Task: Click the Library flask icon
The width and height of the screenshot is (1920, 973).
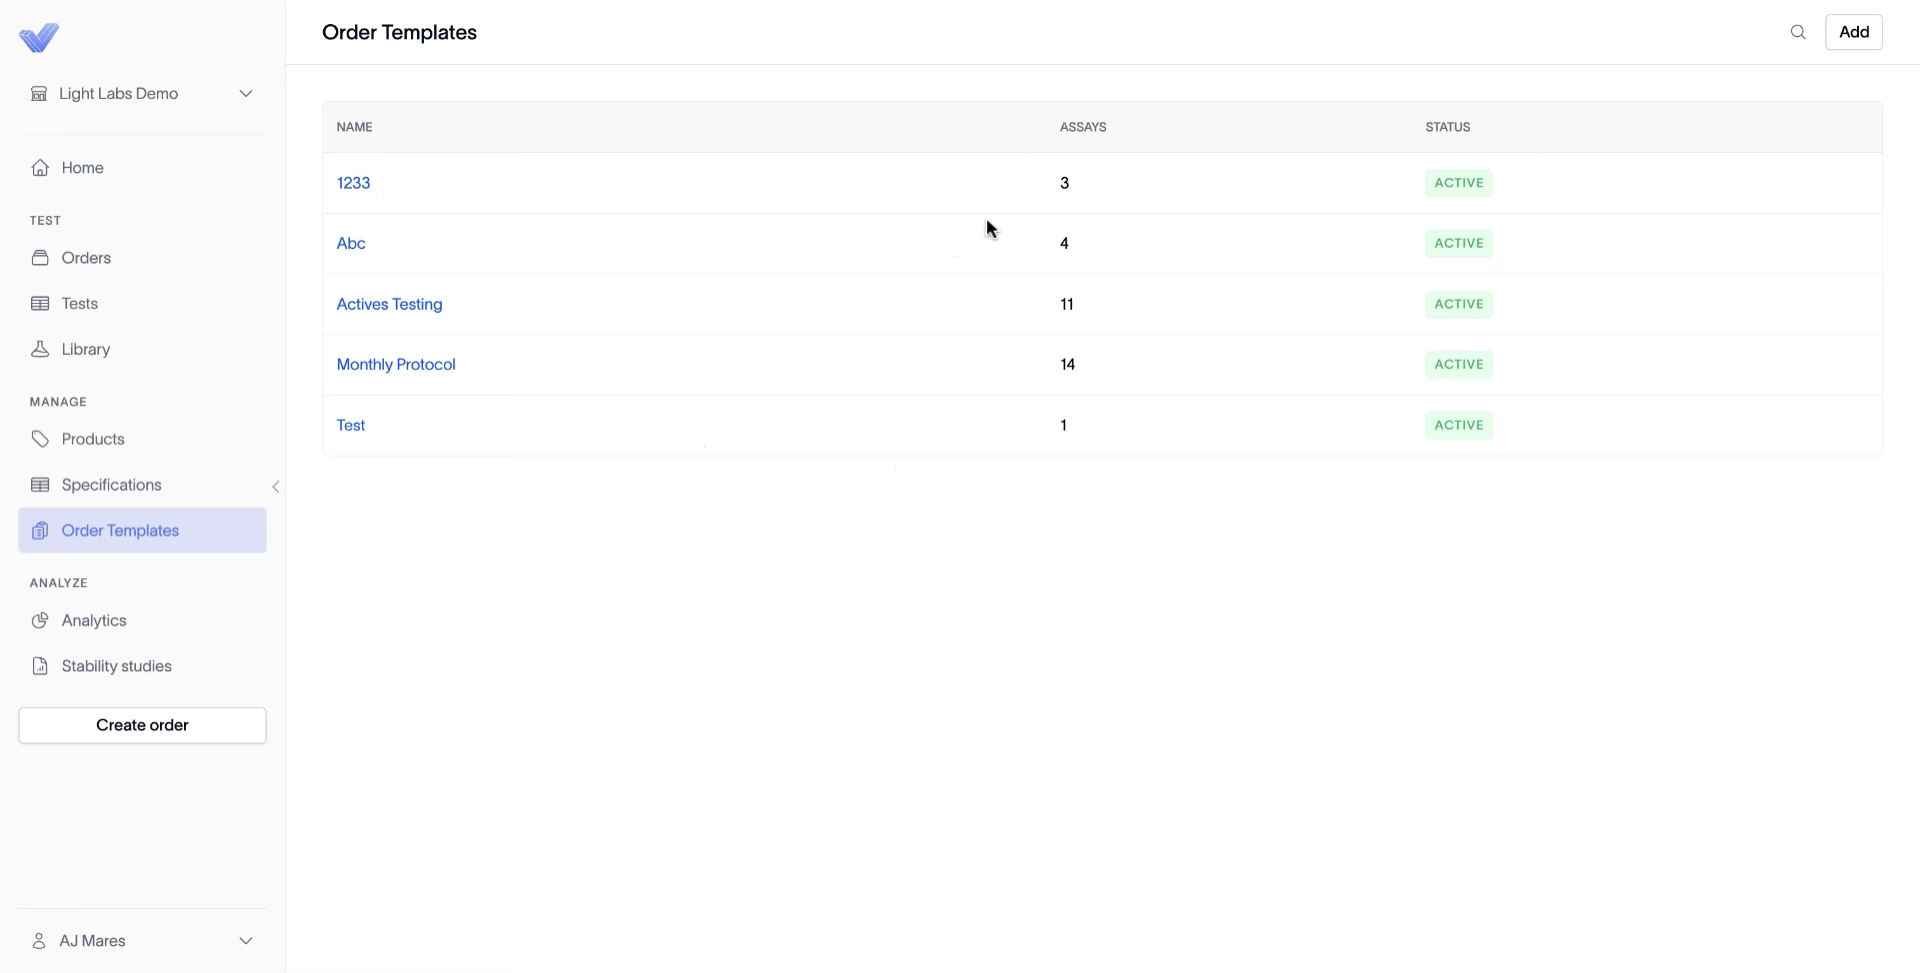Action: coord(40,349)
